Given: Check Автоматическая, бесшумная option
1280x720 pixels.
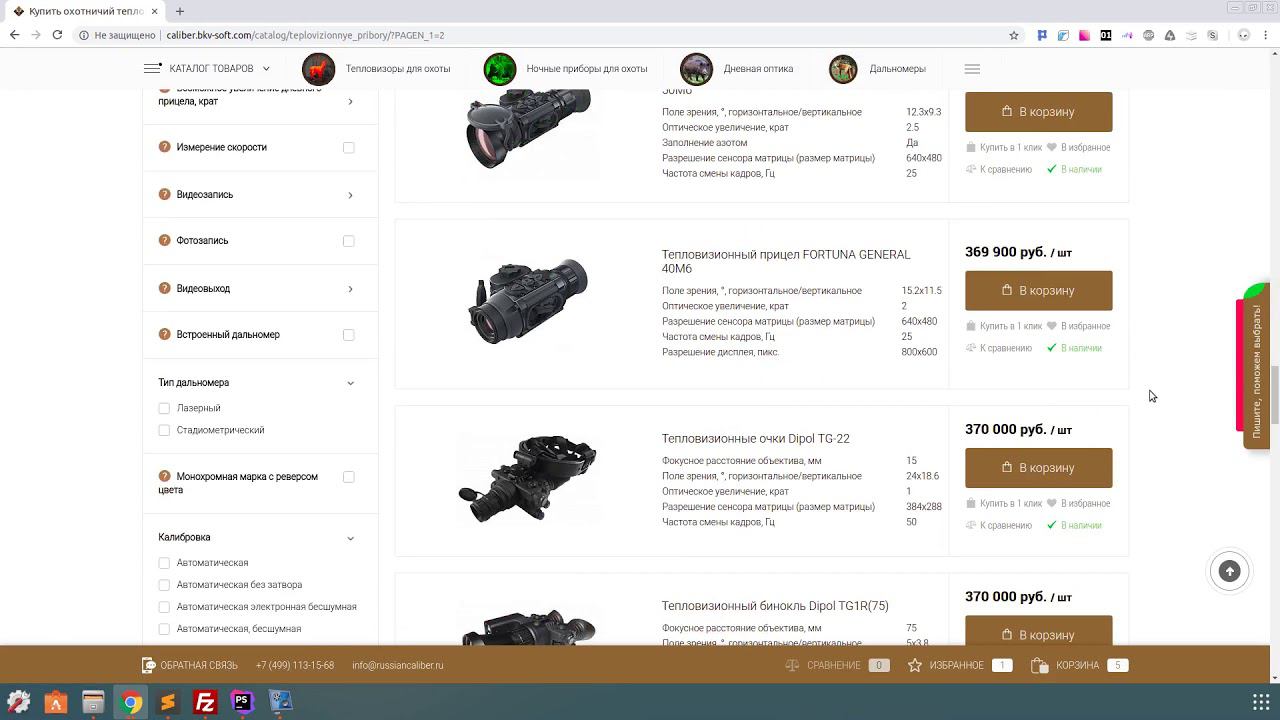Looking at the screenshot, I should click(164, 629).
